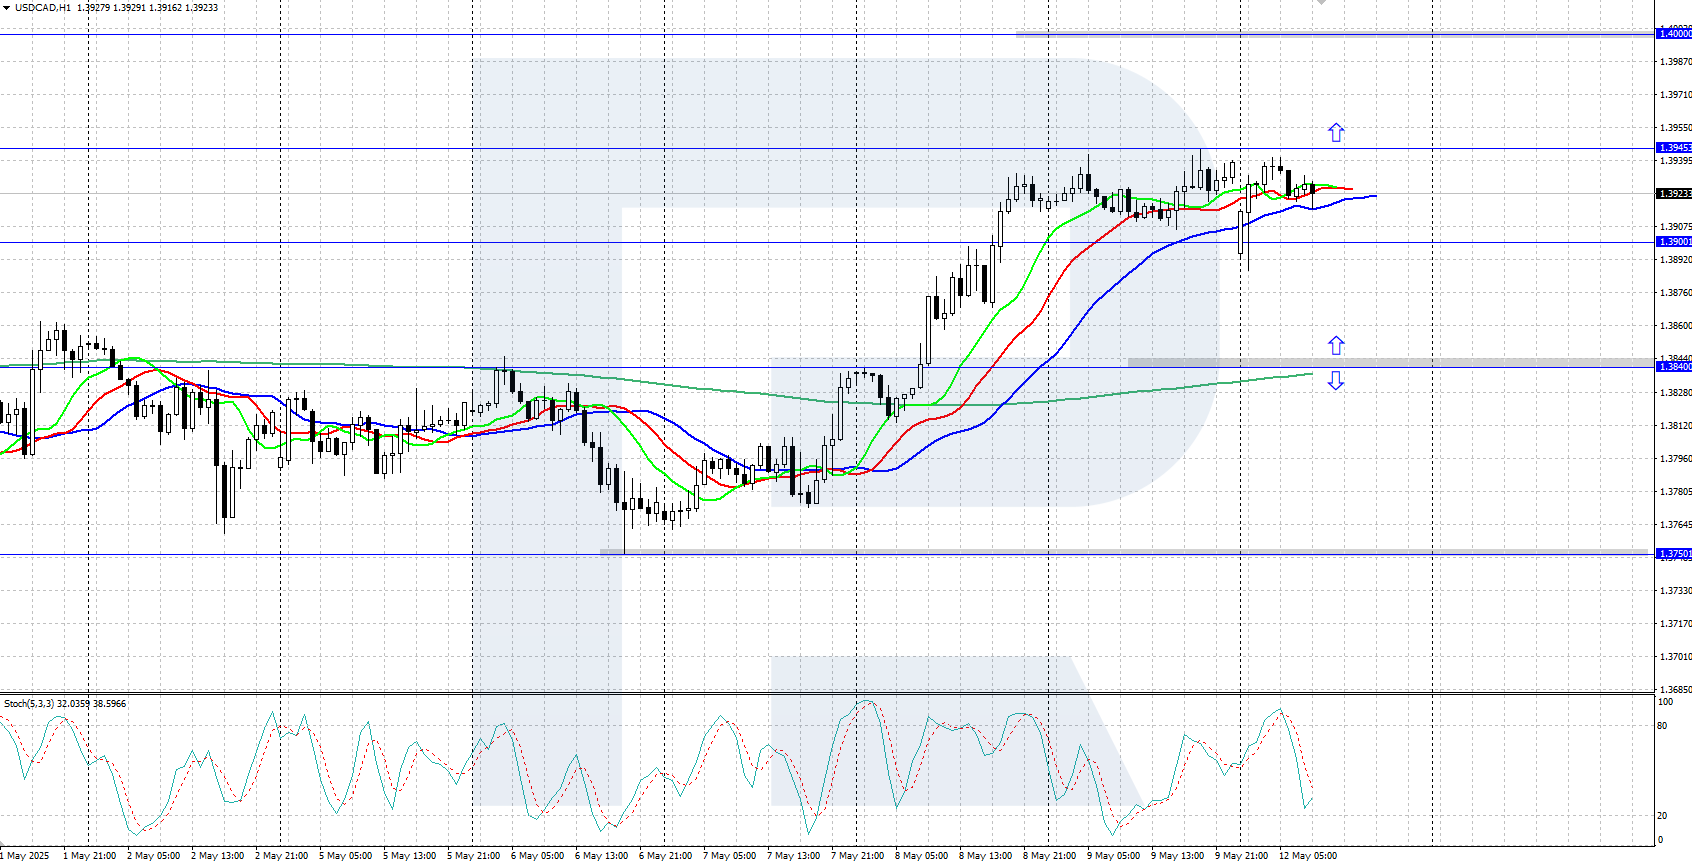Click the 8 May 13:00 time label

(x=985, y=856)
